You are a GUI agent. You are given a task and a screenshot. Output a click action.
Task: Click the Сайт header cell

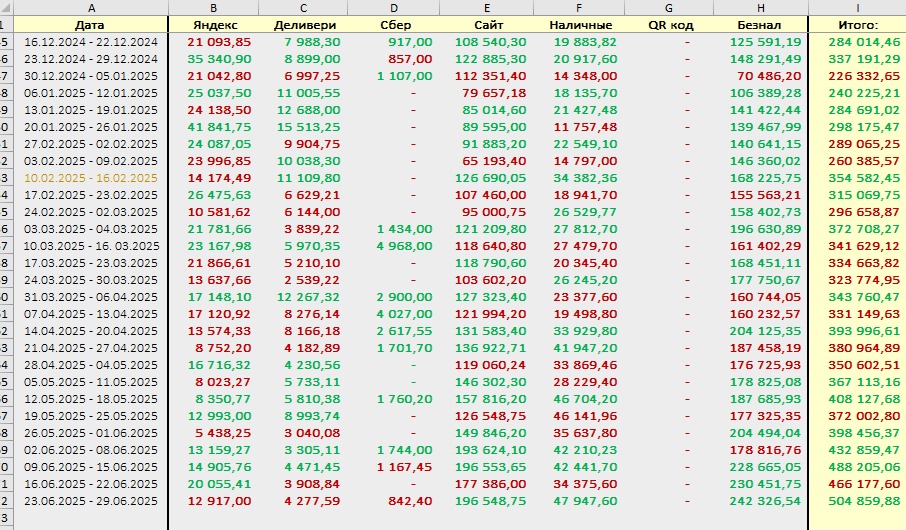click(x=487, y=25)
